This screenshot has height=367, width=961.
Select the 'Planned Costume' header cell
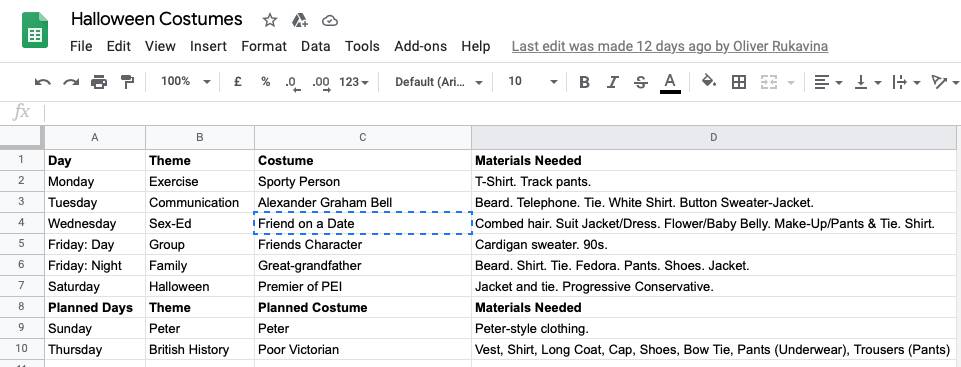tap(363, 307)
